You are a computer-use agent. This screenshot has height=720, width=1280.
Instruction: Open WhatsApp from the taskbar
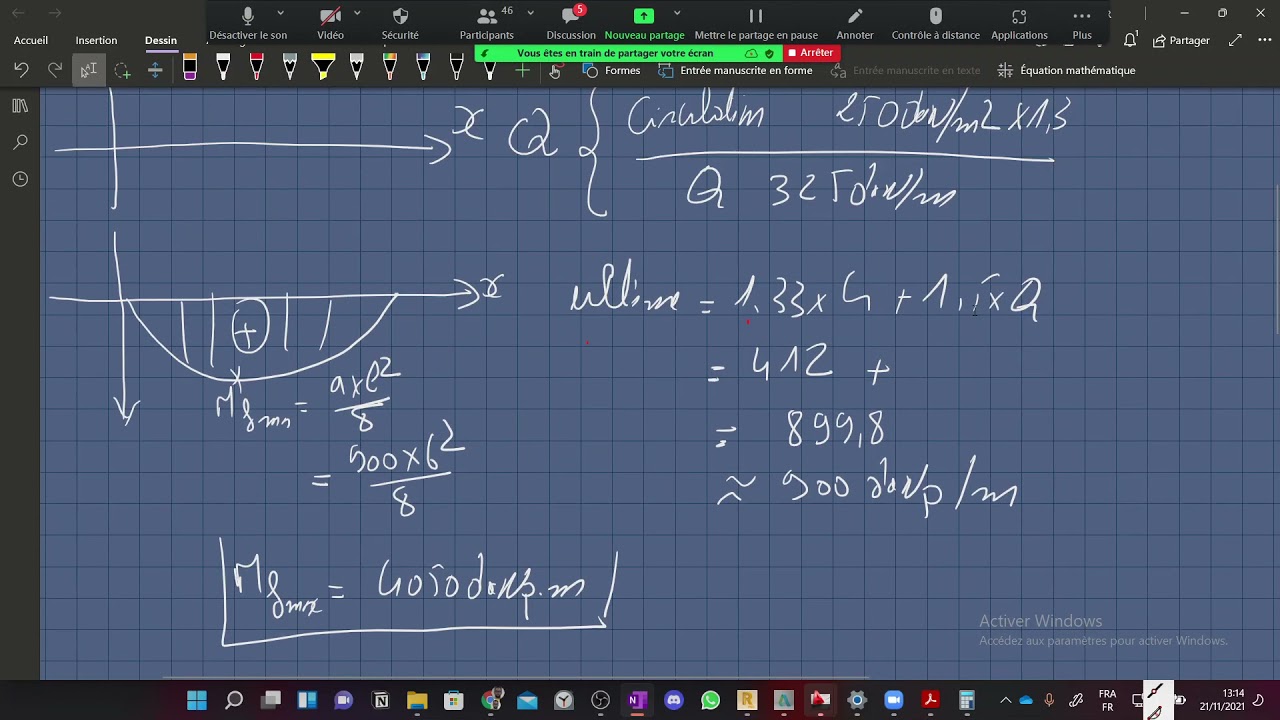click(710, 700)
